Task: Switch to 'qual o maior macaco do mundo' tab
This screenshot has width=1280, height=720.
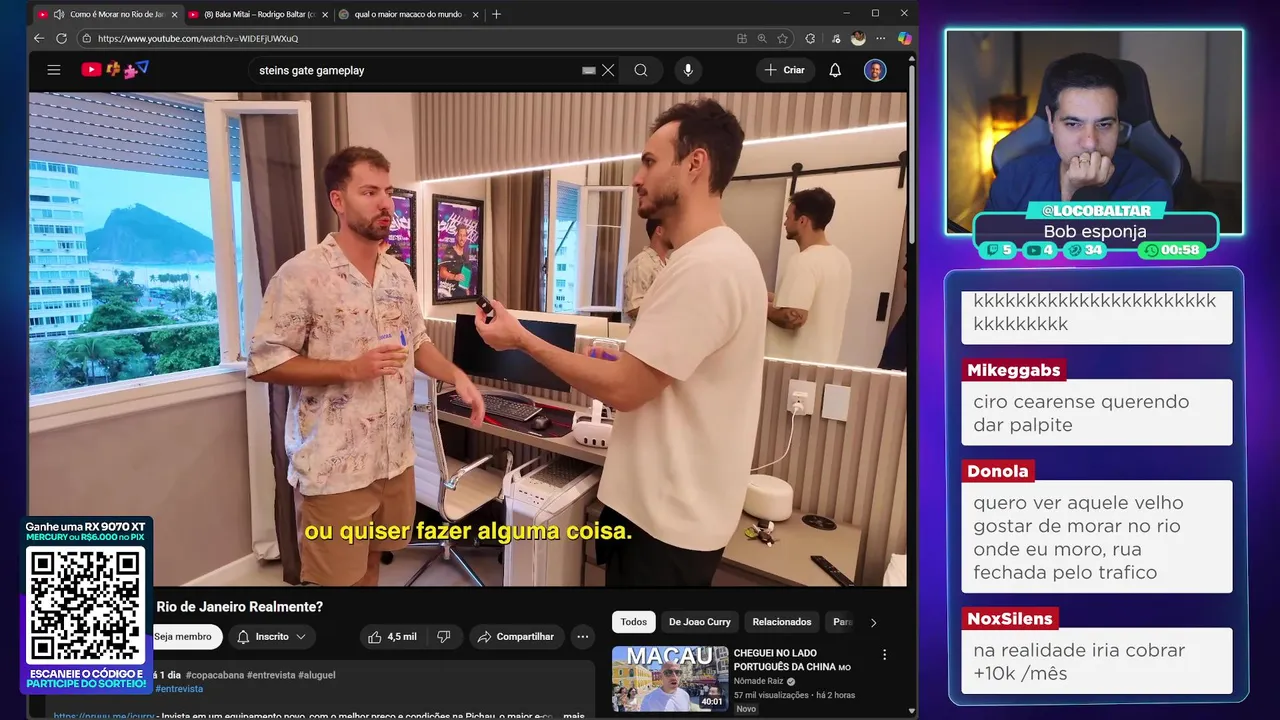Action: pos(409,14)
